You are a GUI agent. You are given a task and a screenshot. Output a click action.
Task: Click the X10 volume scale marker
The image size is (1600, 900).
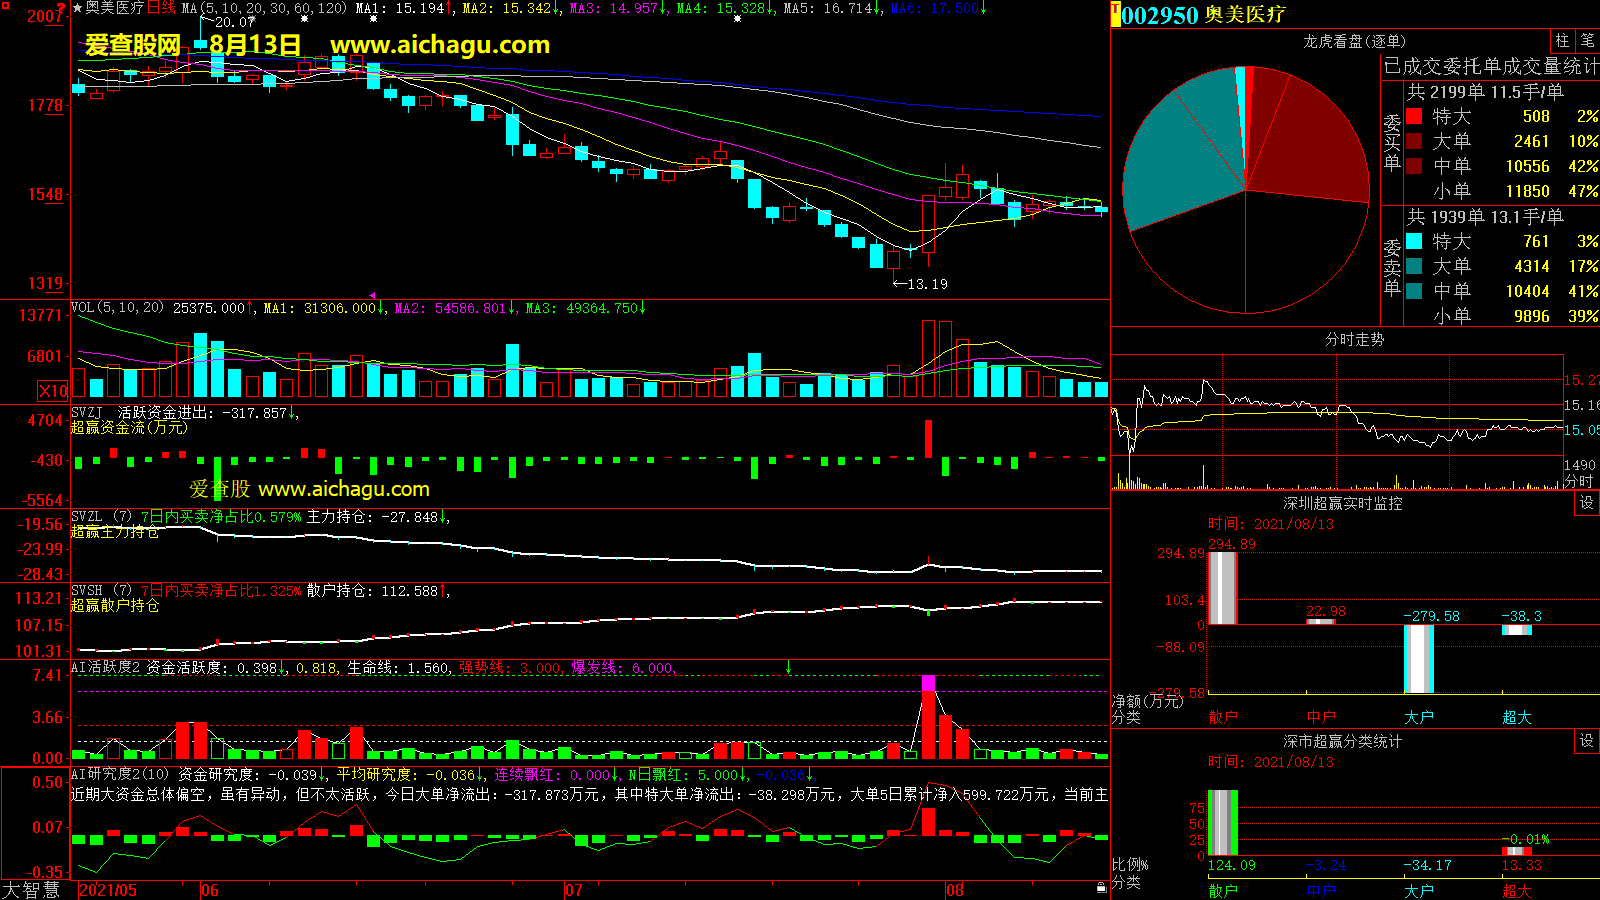(53, 391)
